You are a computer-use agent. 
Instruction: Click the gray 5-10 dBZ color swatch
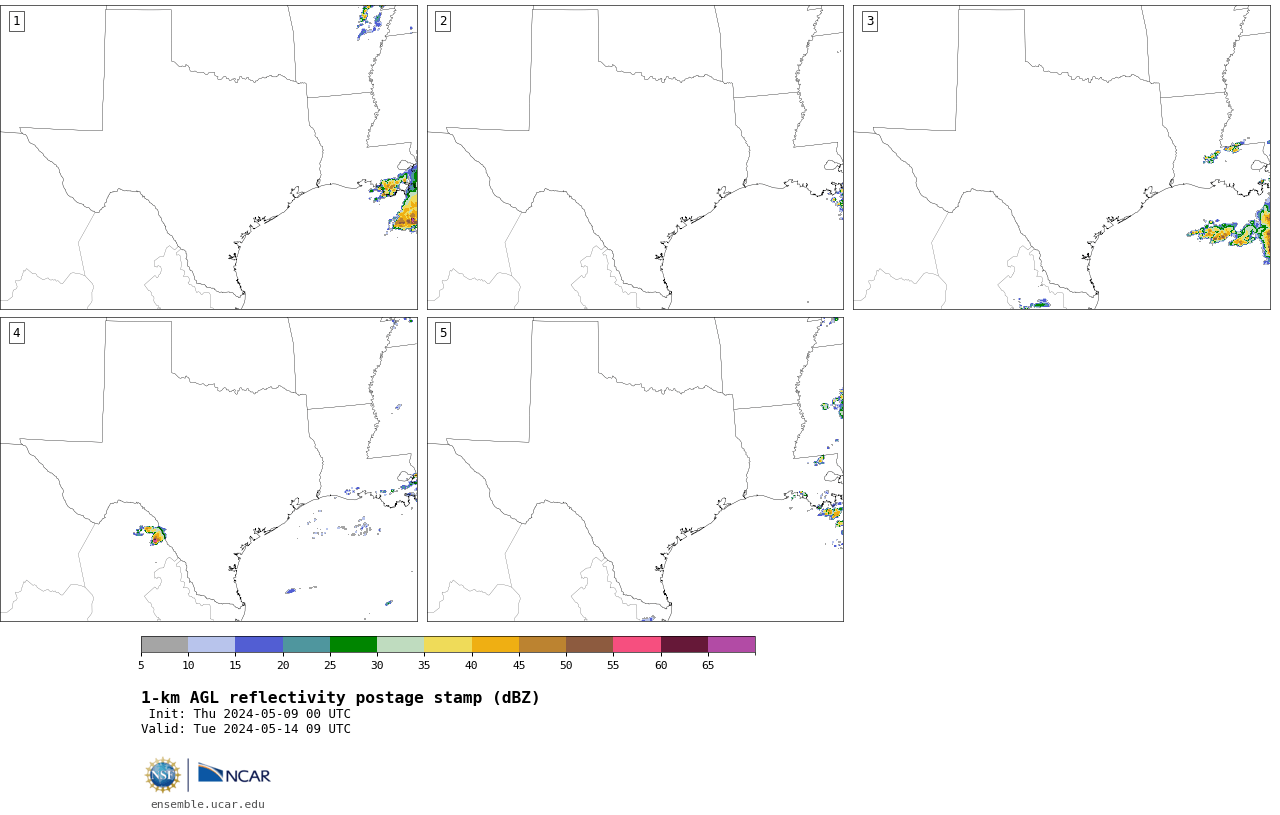click(x=164, y=645)
